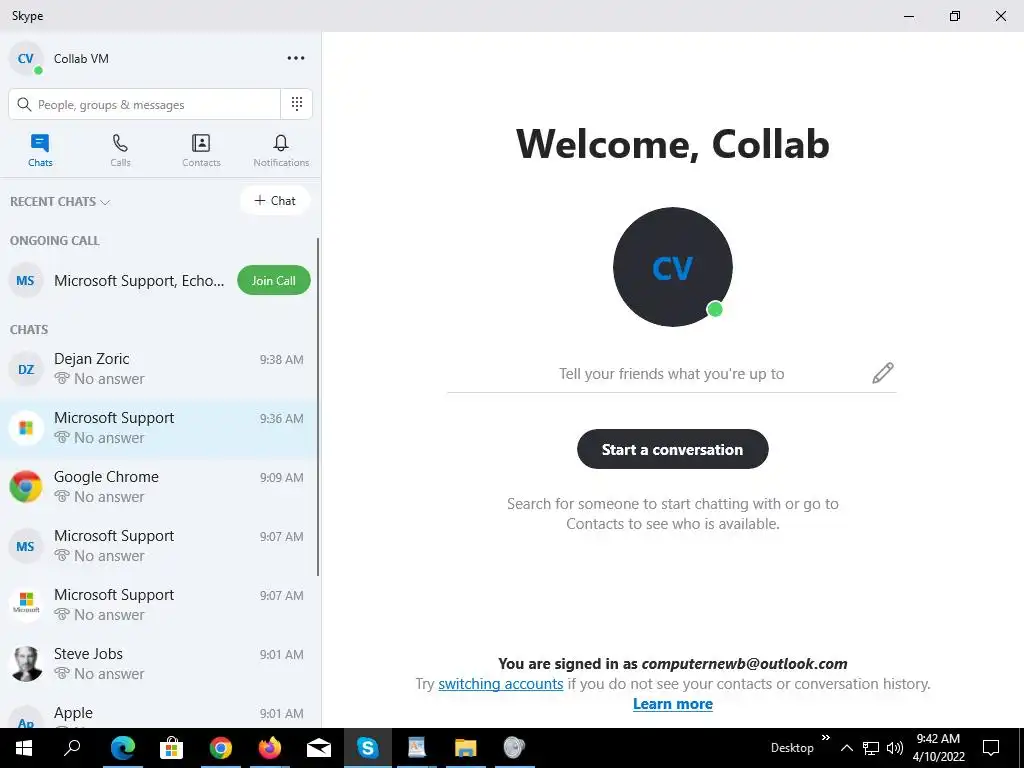Open the Google Chrome chat
Screen dimensions: 1024x768
[x=159, y=487]
